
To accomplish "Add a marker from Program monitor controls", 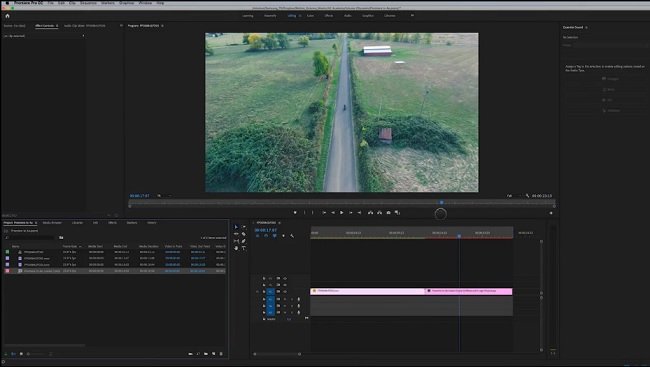I will click(x=295, y=213).
